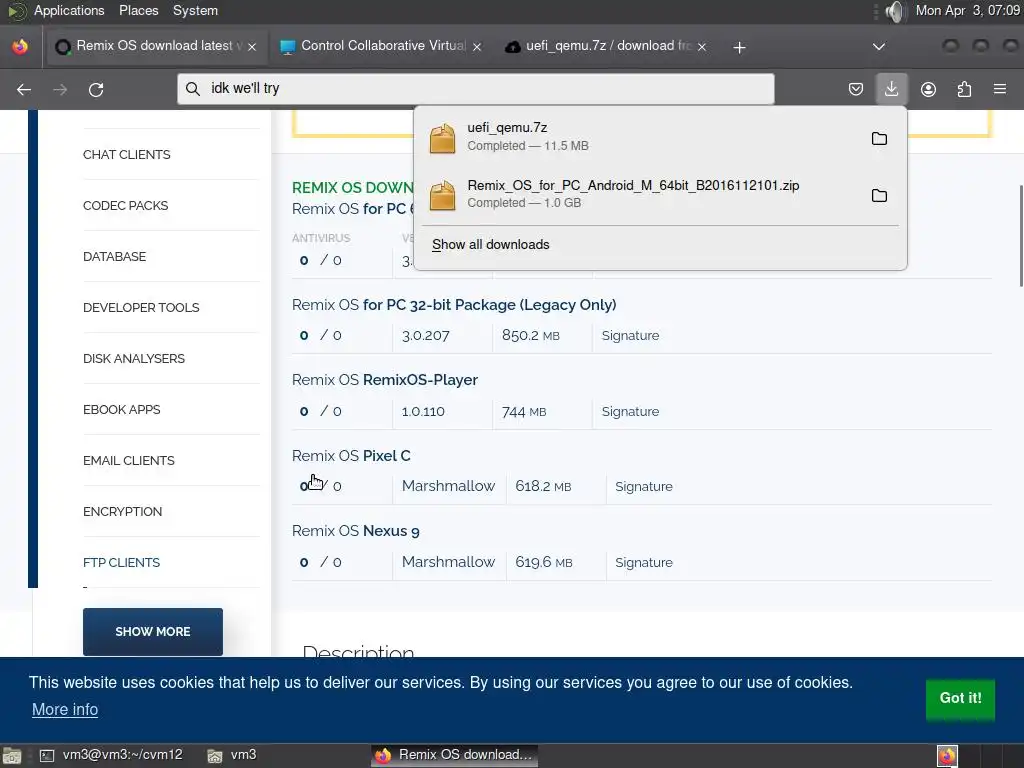Open the Places menu
This screenshot has height=768, width=1024.
[x=138, y=10]
